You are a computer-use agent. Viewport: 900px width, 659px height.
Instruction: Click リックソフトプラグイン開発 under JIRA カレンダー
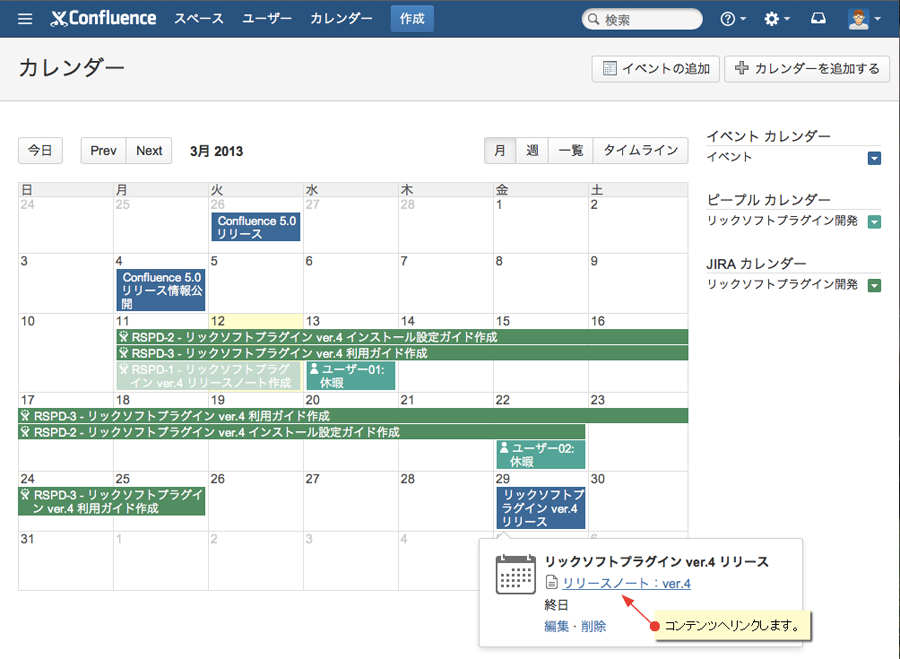pos(782,284)
